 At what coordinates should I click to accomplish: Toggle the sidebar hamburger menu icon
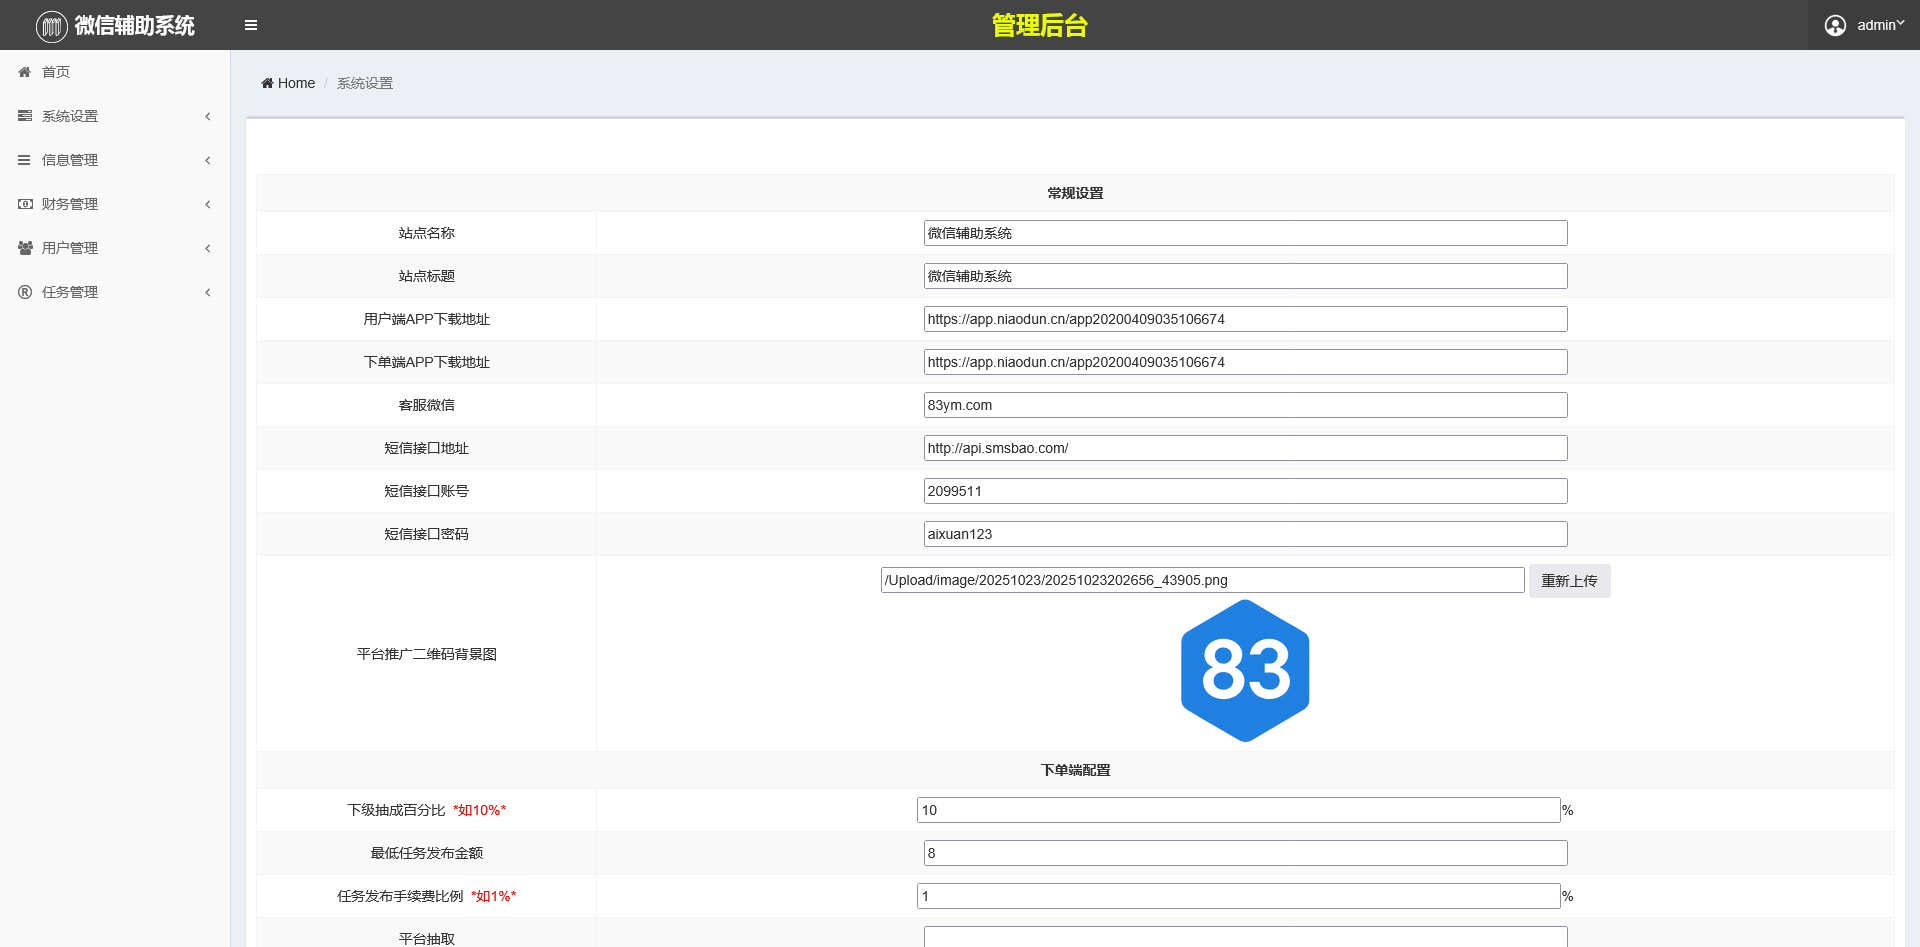251,25
